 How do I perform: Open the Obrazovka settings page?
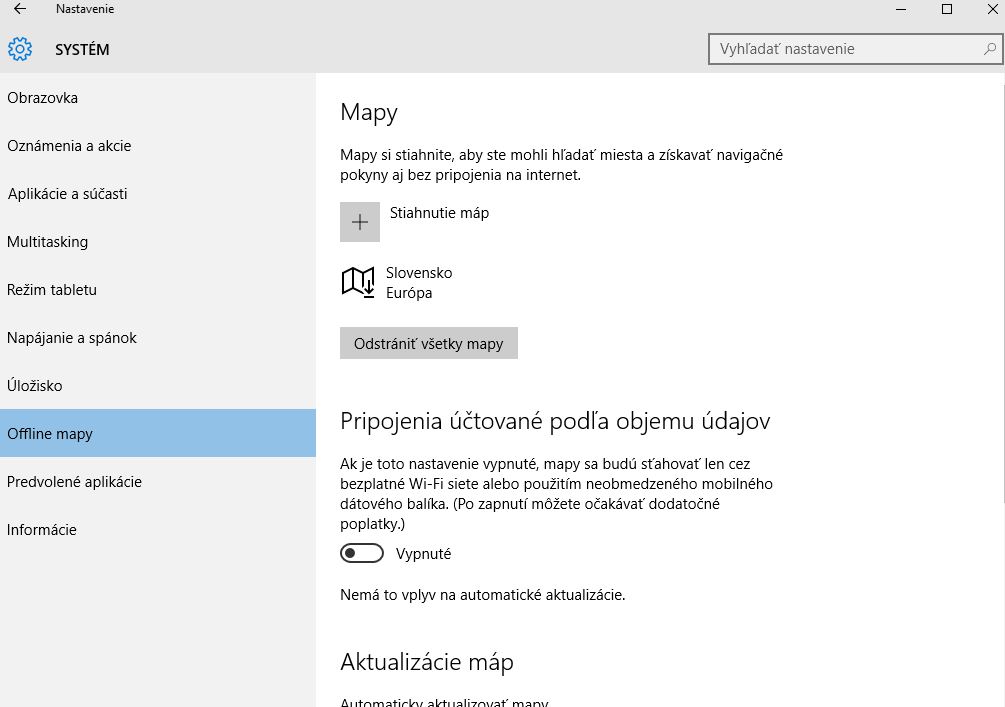point(42,98)
